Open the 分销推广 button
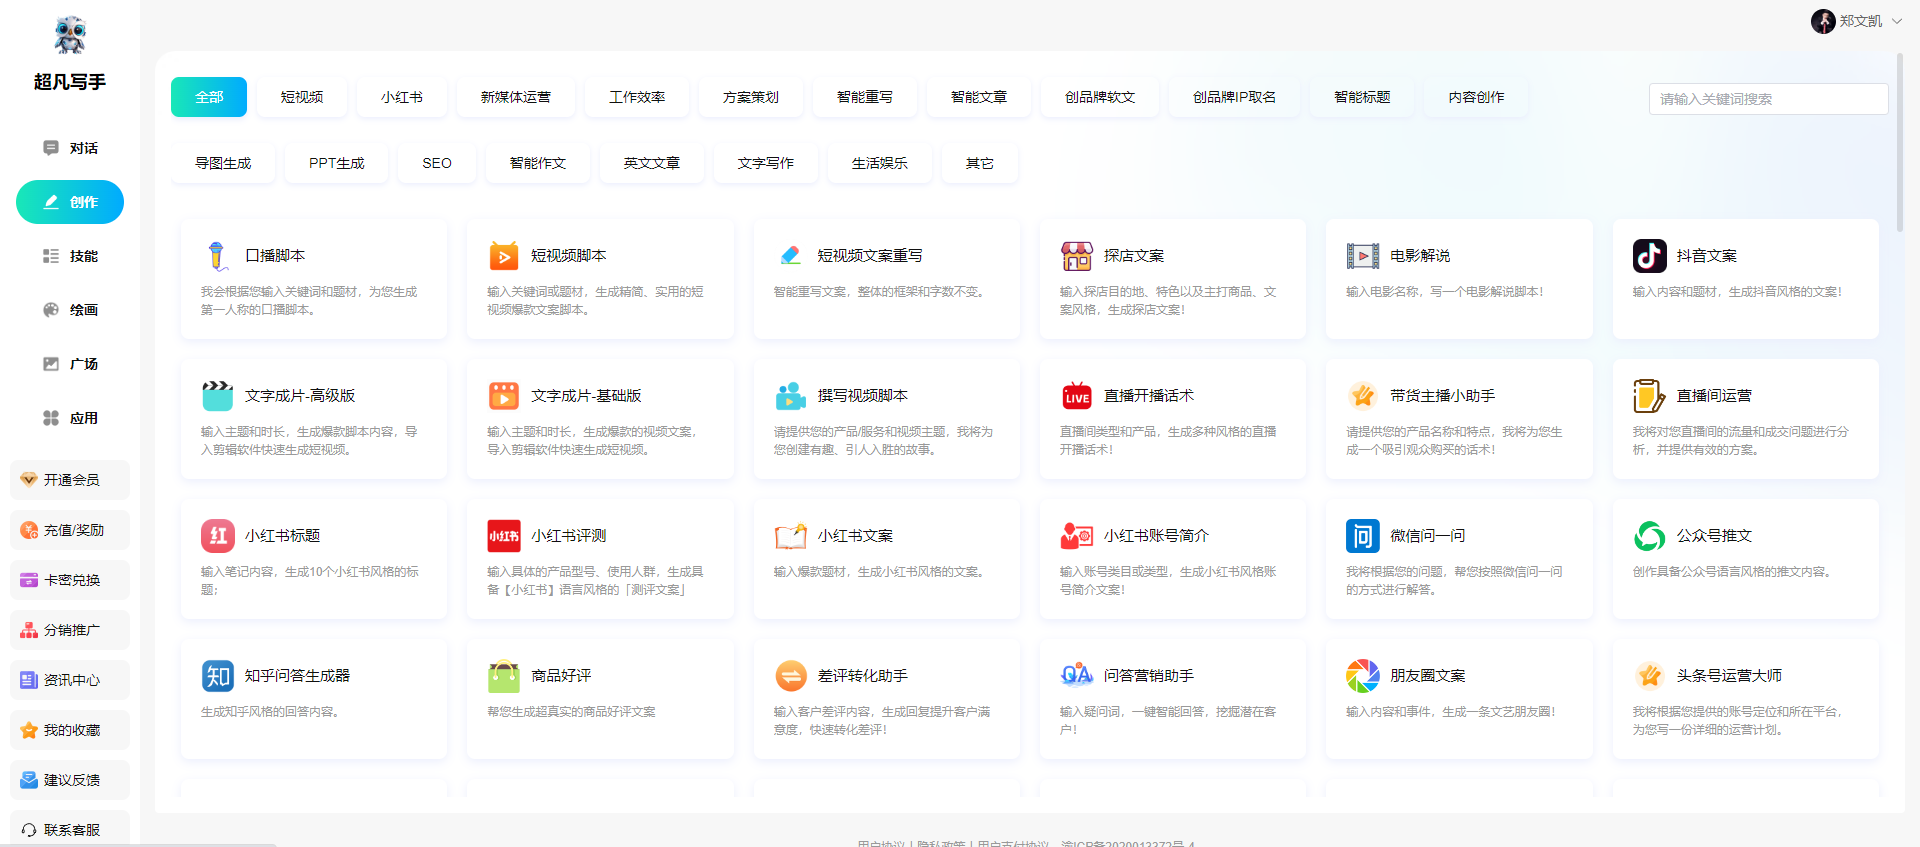1920x847 pixels. [x=70, y=630]
